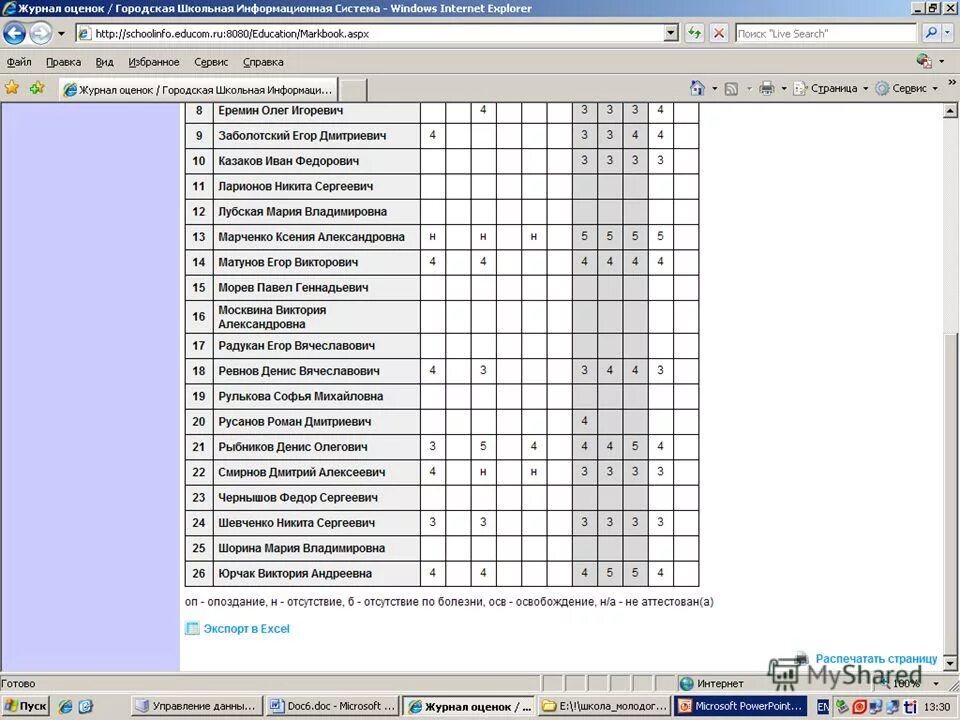Click row number 20 for Русанов
The image size is (960, 720).
click(x=199, y=422)
